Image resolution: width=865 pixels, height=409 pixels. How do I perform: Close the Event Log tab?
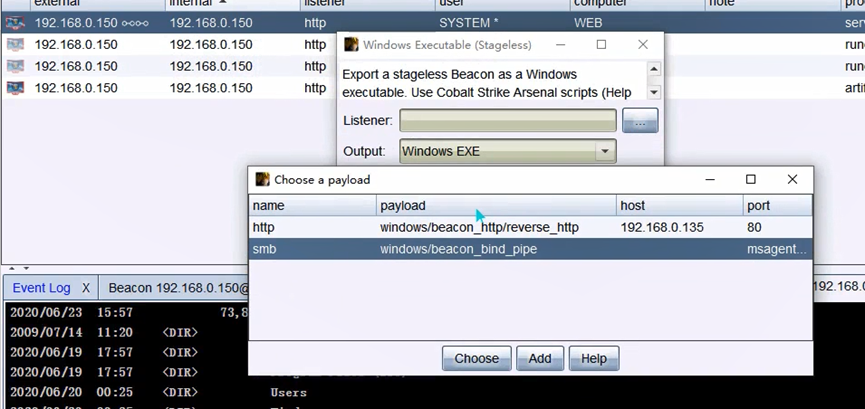(86, 288)
